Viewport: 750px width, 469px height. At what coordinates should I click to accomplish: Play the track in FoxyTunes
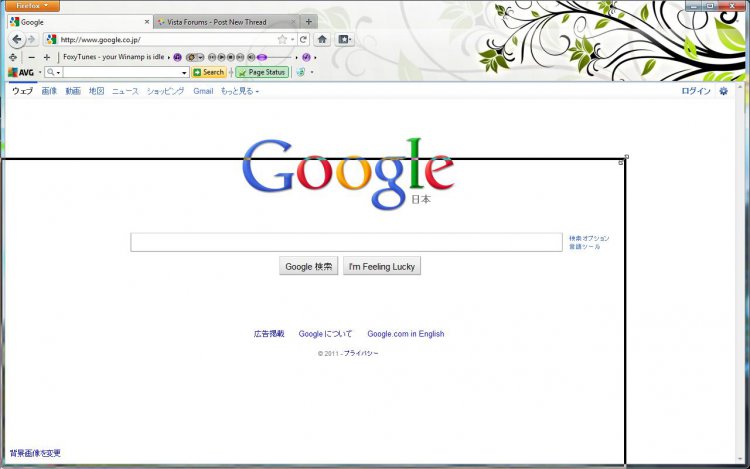tap(221, 57)
